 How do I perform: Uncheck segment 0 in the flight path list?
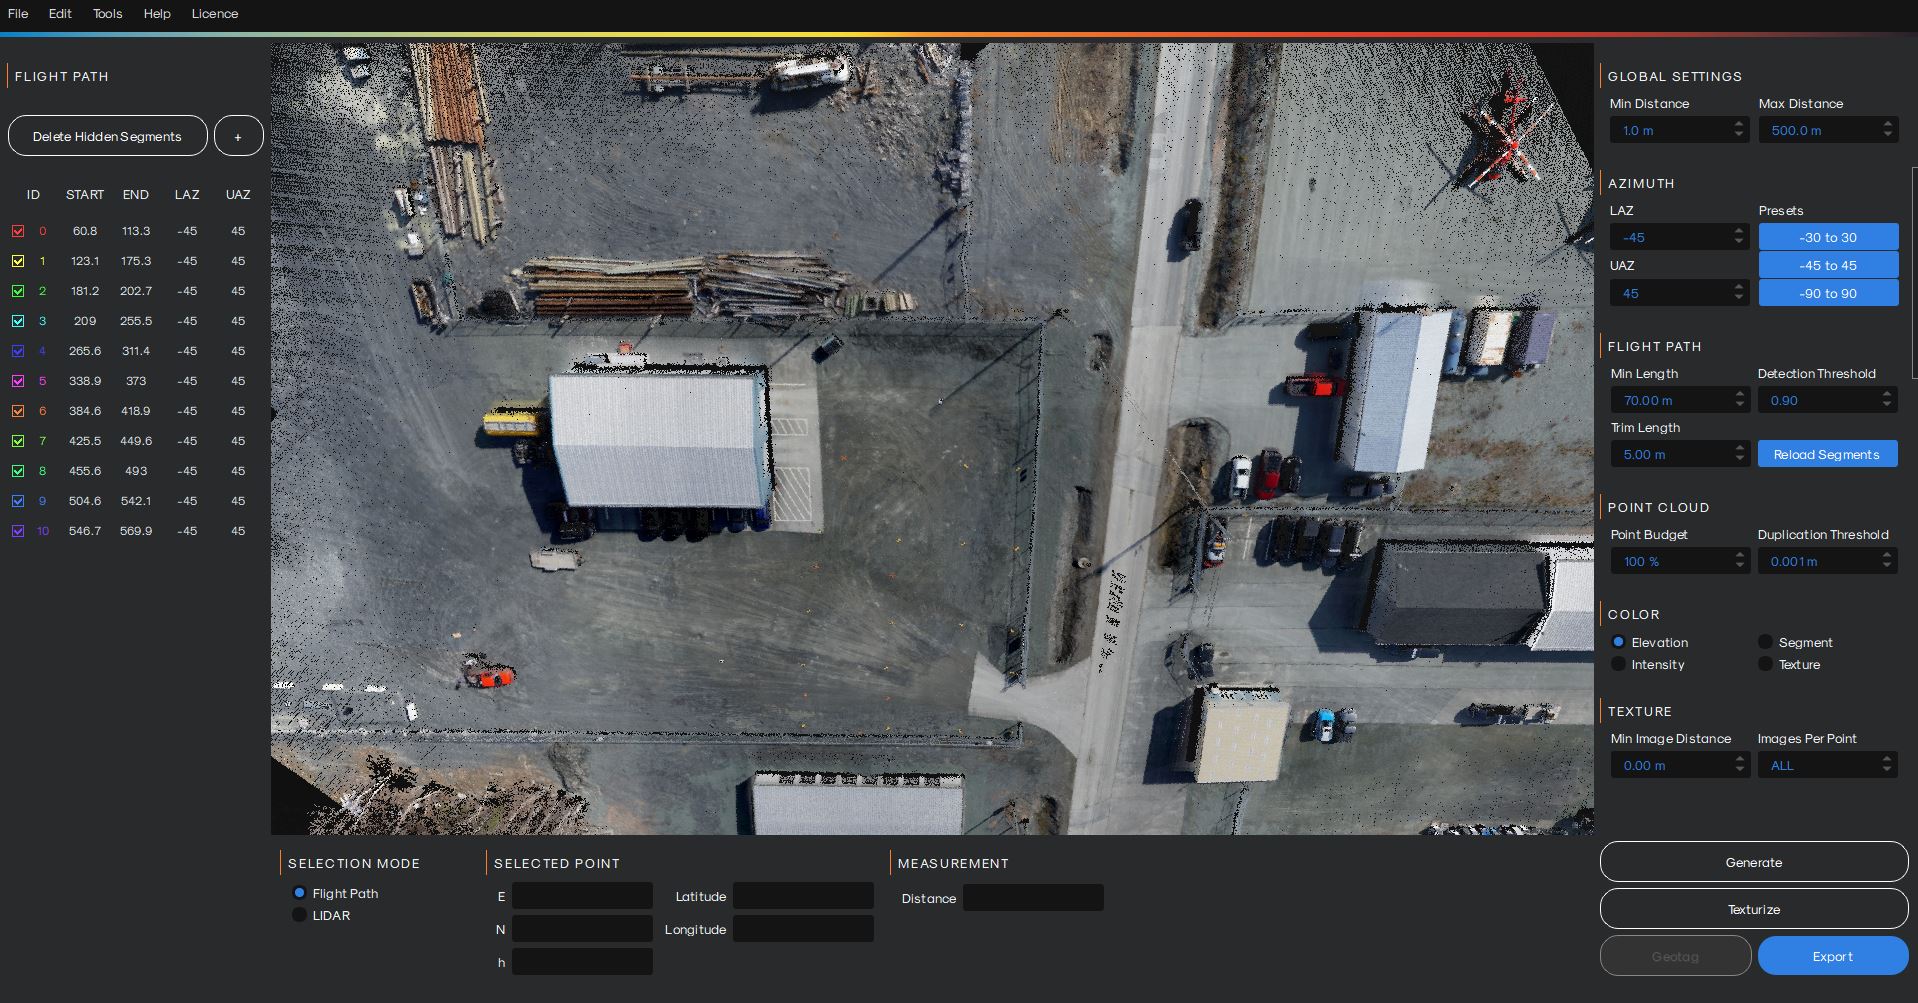(x=18, y=231)
